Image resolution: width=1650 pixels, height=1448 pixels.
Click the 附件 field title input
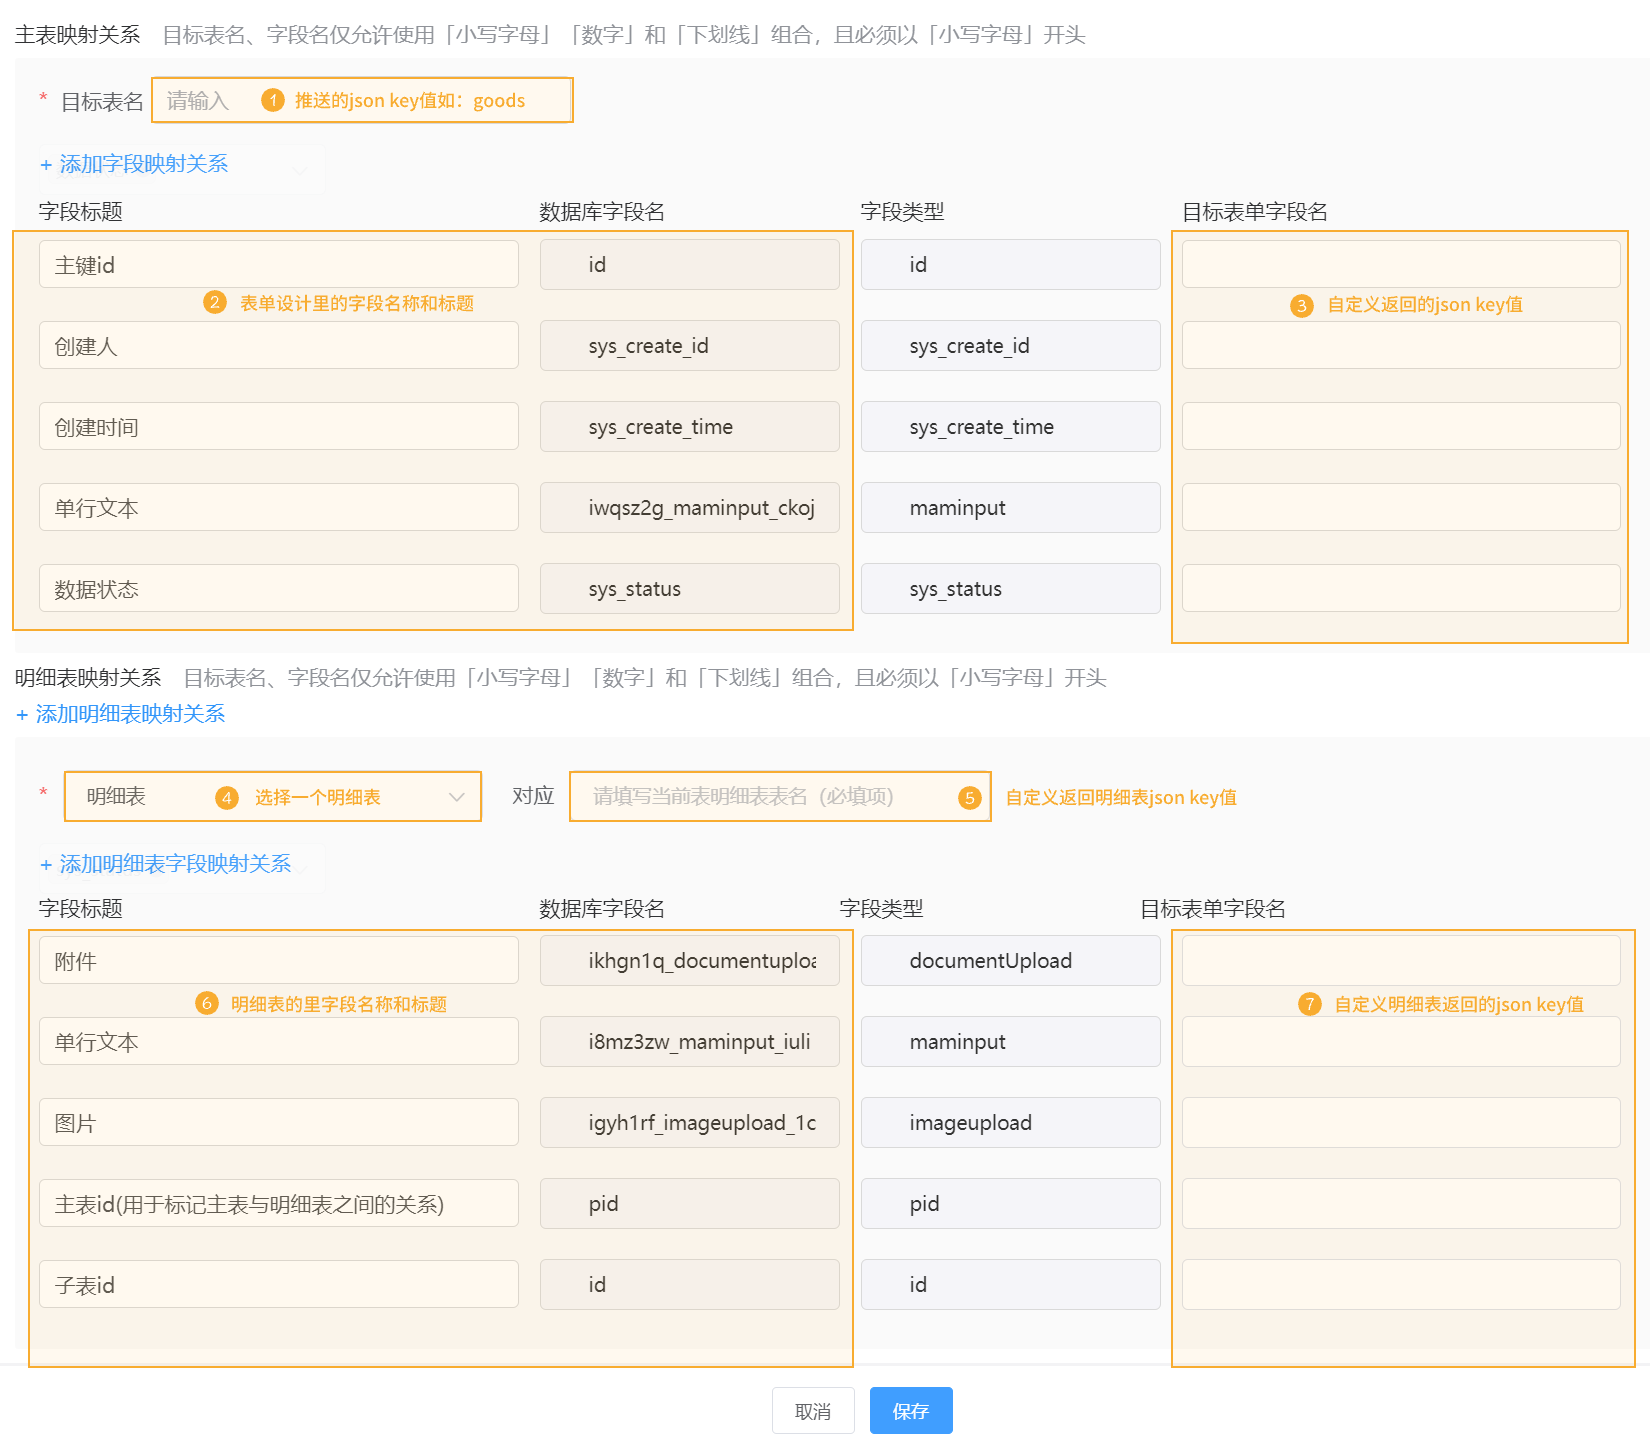click(x=278, y=961)
